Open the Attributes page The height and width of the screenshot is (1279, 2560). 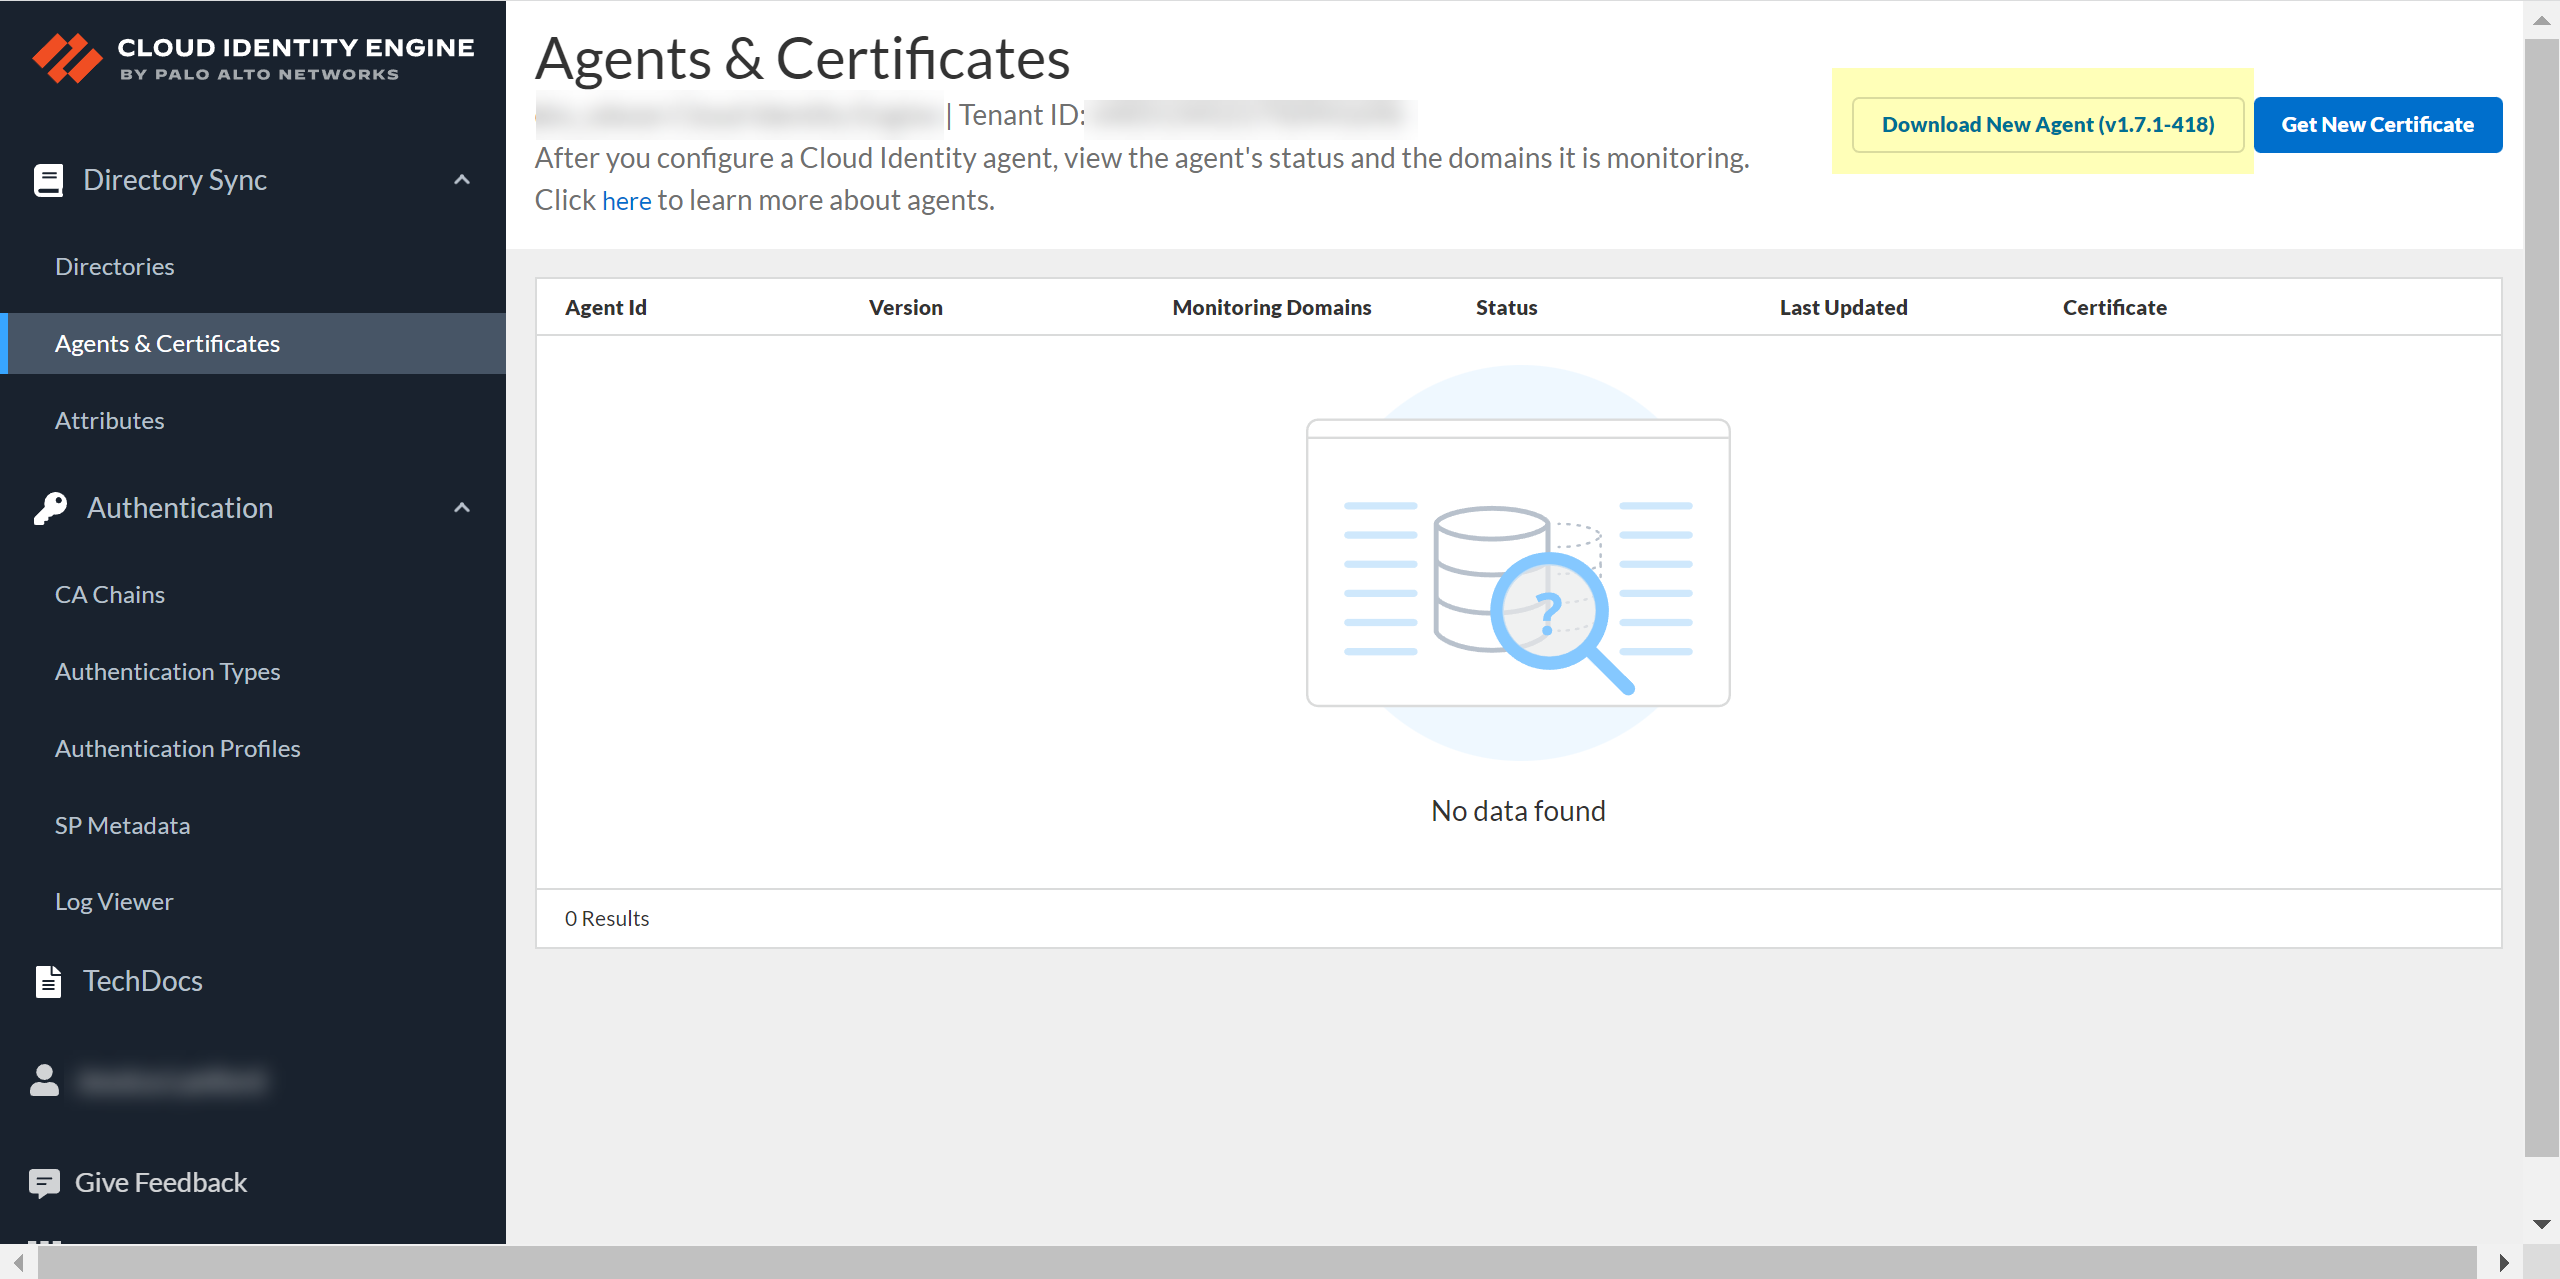(109, 421)
